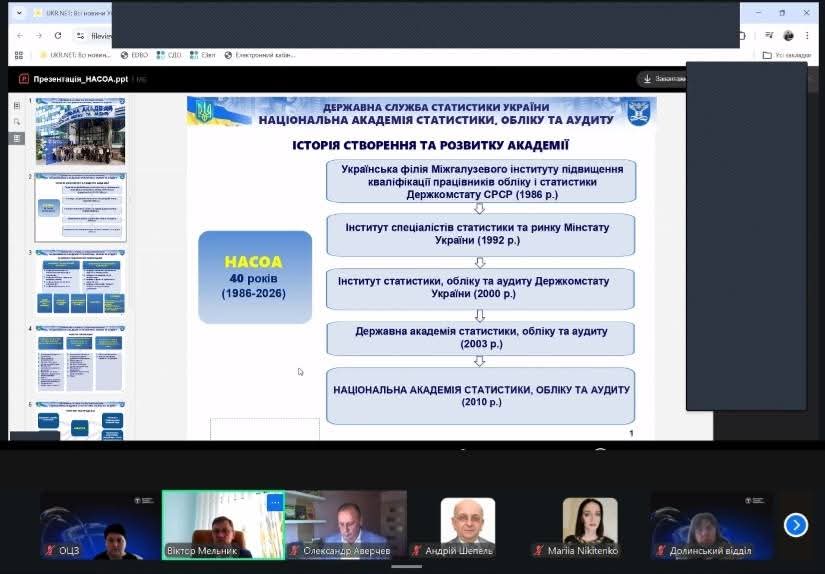
Task: Open the first slide thumbnail
Action: point(81,133)
